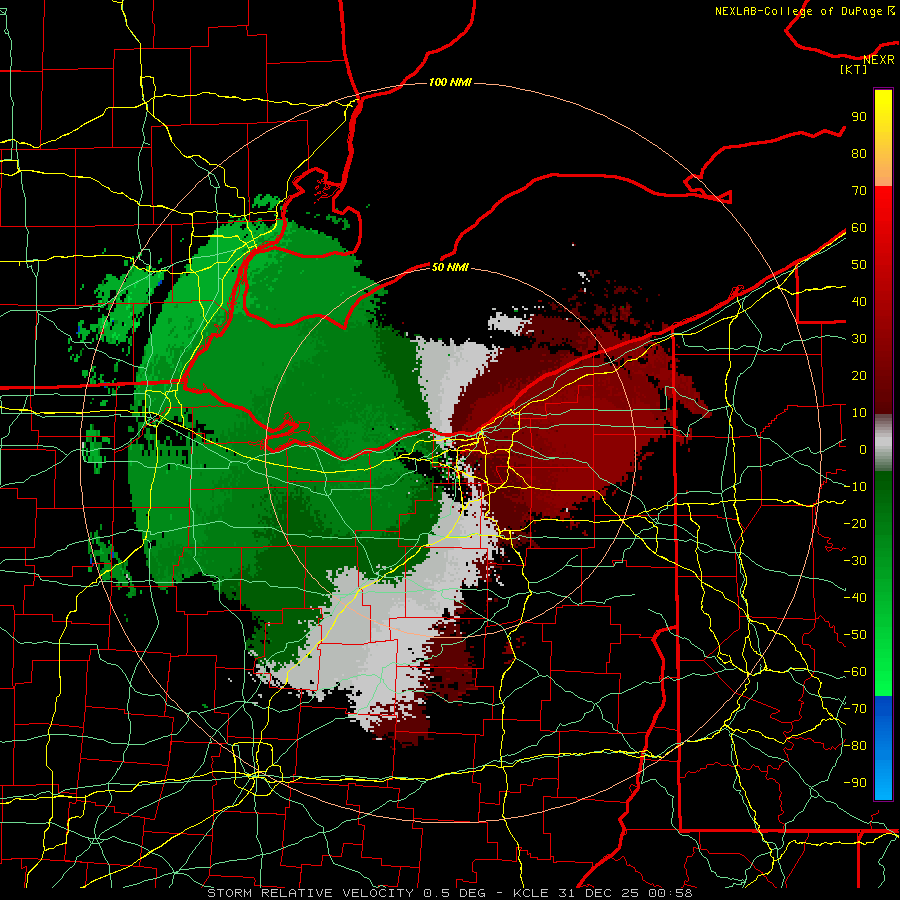
Task: Click the -60 value on velocity scale
Action: (x=855, y=672)
